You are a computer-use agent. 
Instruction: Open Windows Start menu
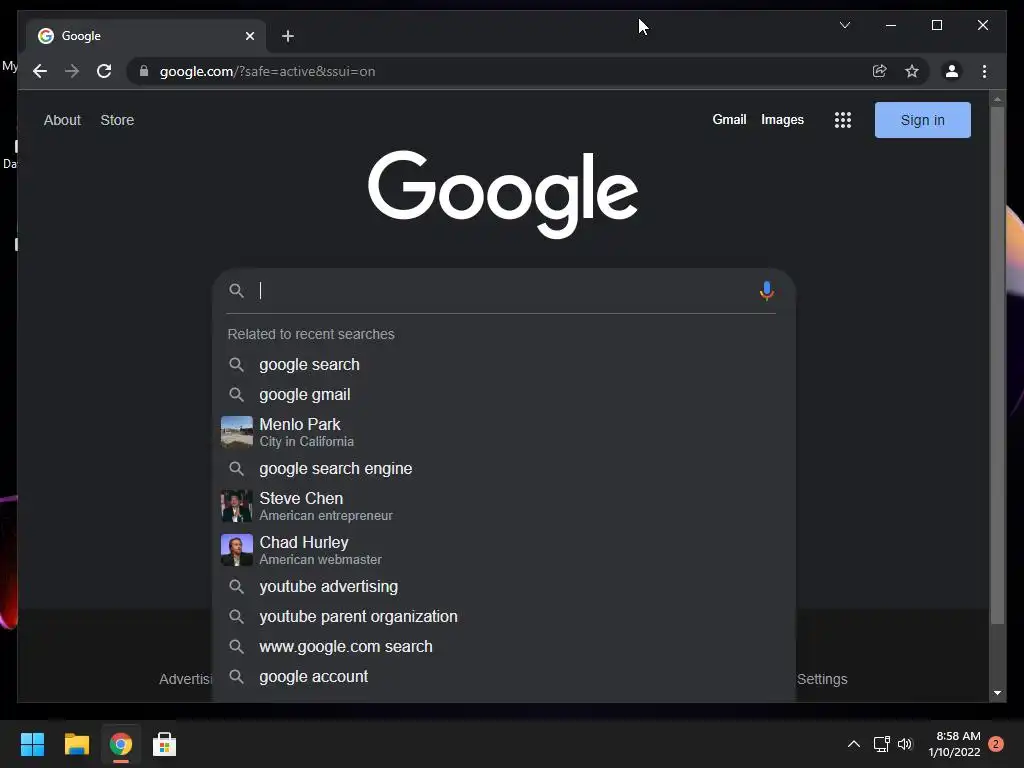coord(32,744)
